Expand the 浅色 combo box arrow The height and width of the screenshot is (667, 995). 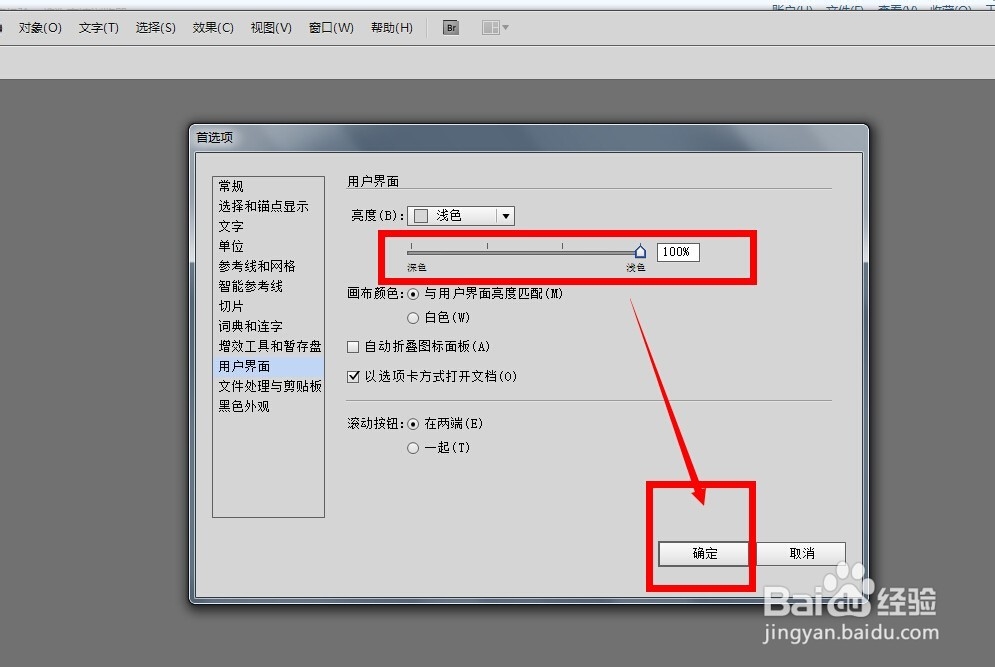click(x=505, y=215)
